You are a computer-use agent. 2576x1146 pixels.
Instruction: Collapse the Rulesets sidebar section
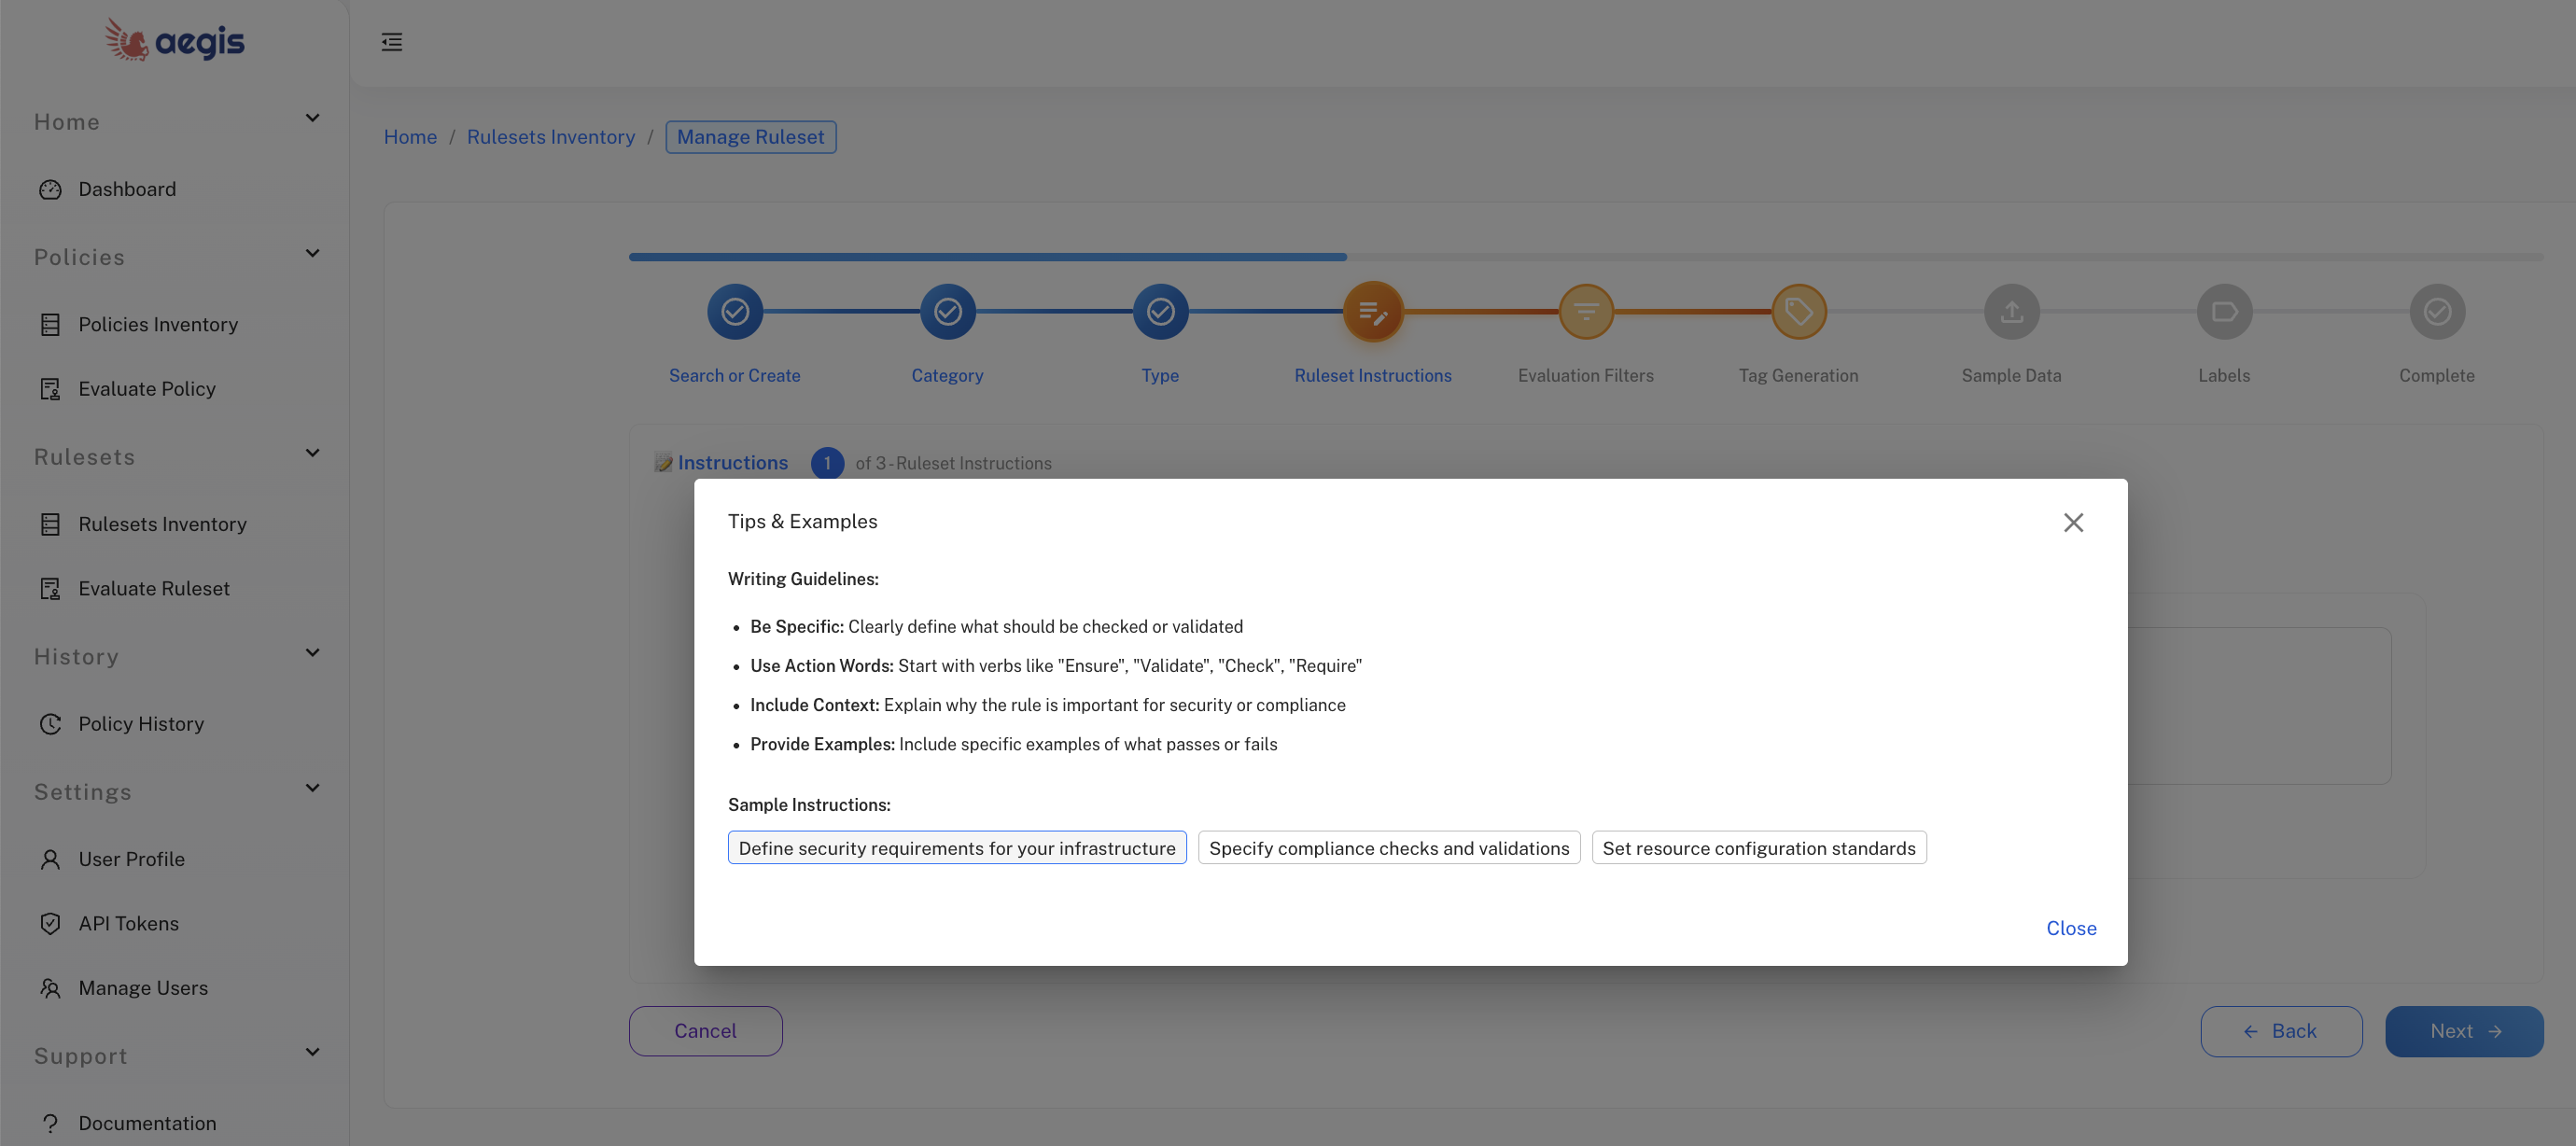coord(312,454)
